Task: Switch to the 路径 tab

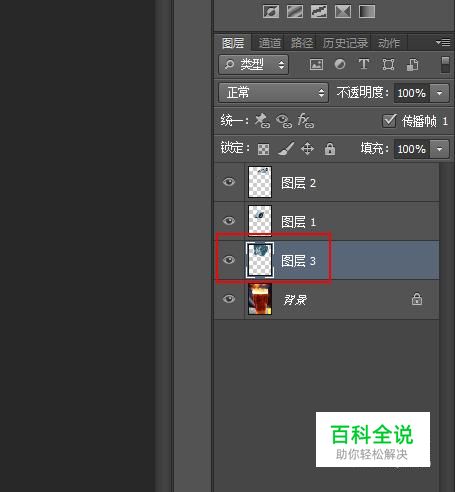Action: 302,43
